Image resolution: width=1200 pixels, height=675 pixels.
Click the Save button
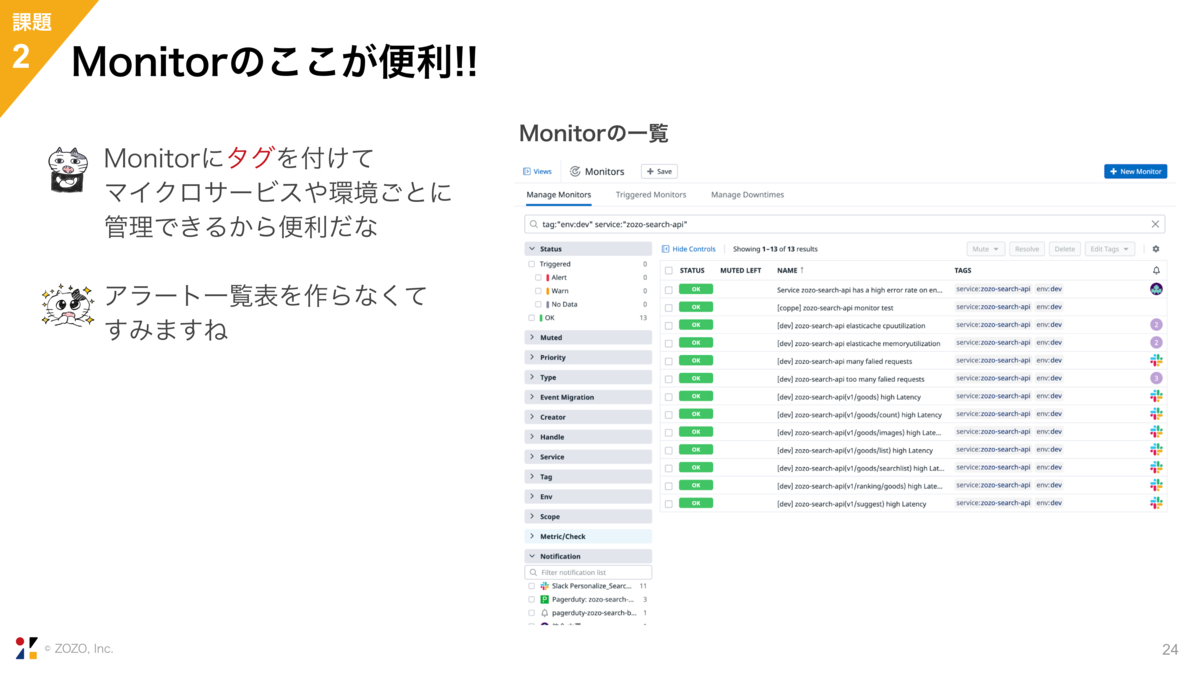660,172
